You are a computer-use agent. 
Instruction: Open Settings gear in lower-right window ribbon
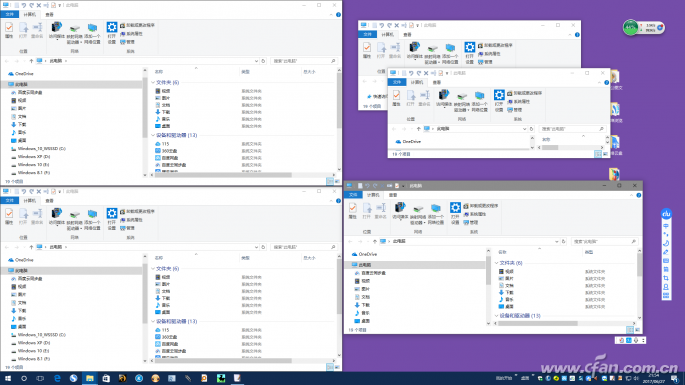click(455, 213)
